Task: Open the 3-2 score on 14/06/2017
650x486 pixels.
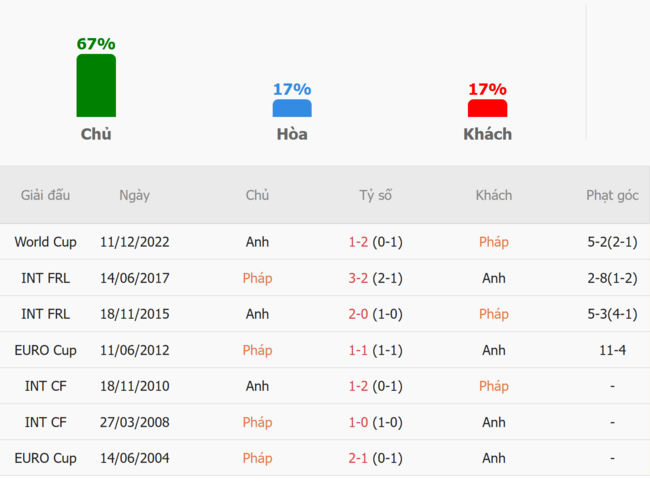Action: click(358, 278)
